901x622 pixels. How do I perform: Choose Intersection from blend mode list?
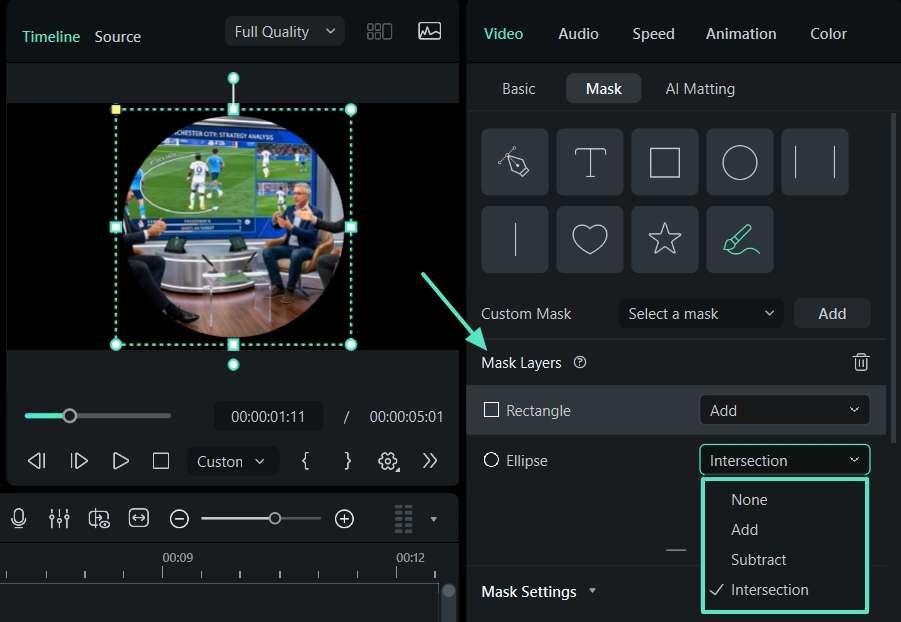(x=784, y=590)
